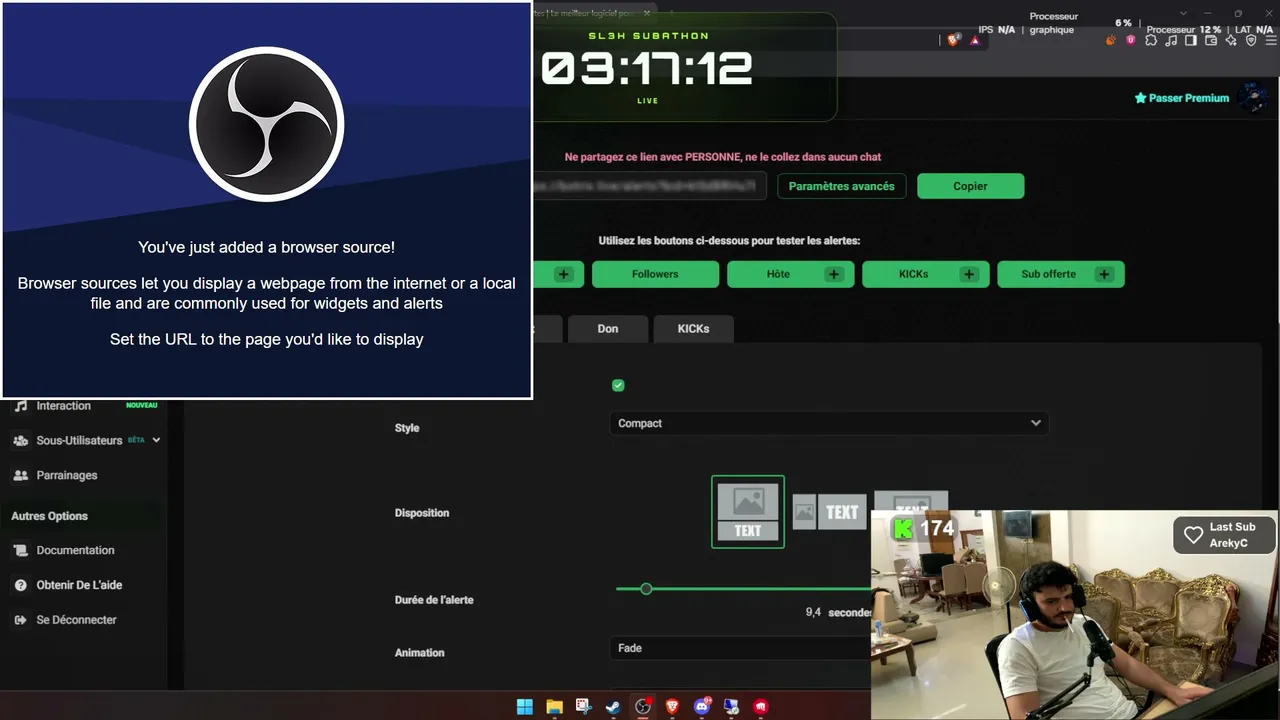This screenshot has height=720, width=1280.
Task: Switch to the KICKs alert tab
Action: pyautogui.click(x=693, y=329)
